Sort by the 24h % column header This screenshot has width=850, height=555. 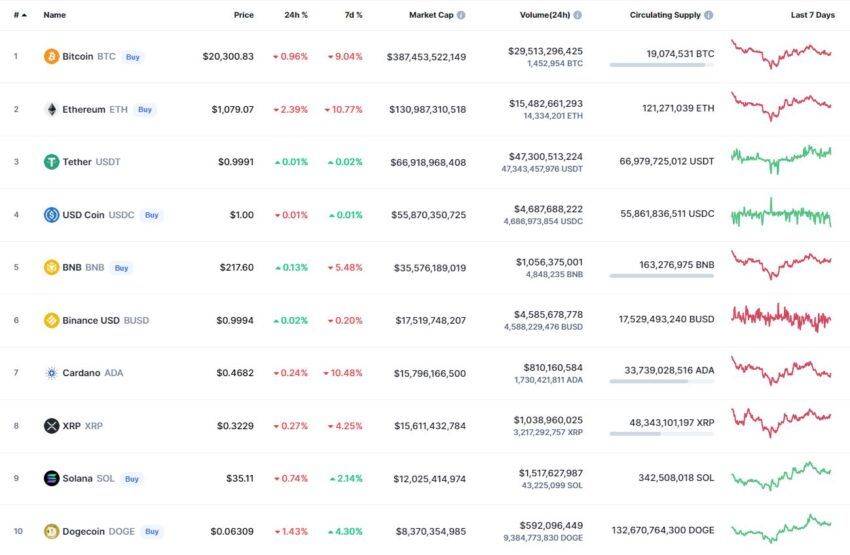(296, 15)
